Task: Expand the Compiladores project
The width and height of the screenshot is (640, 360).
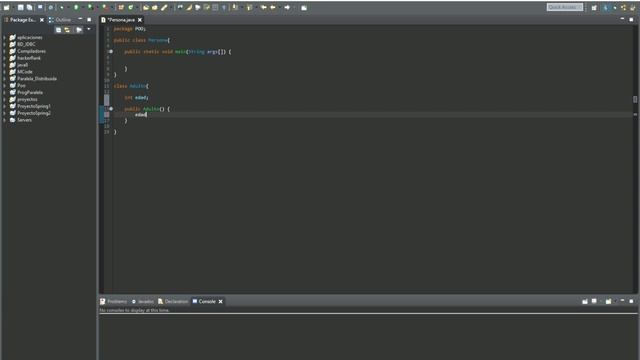Action: tap(4, 51)
